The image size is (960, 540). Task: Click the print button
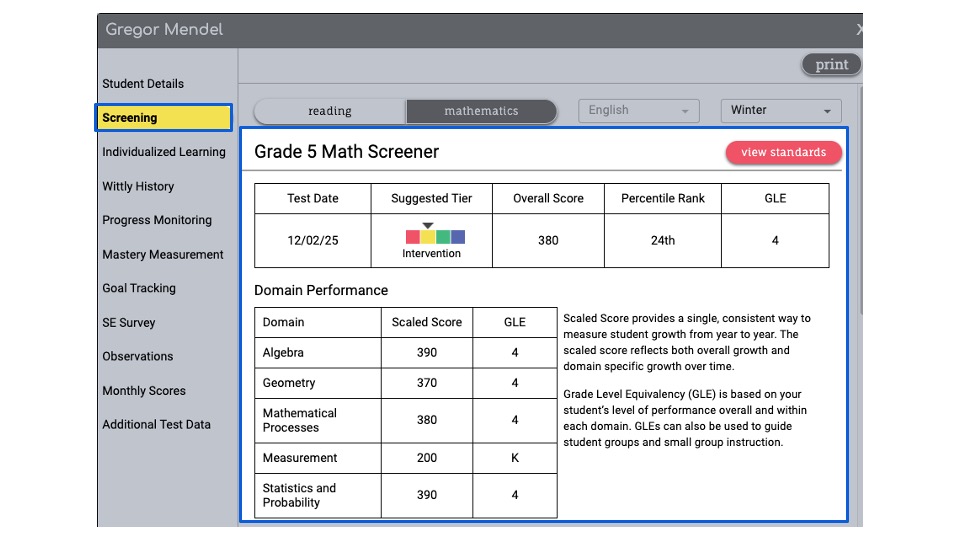tap(831, 64)
